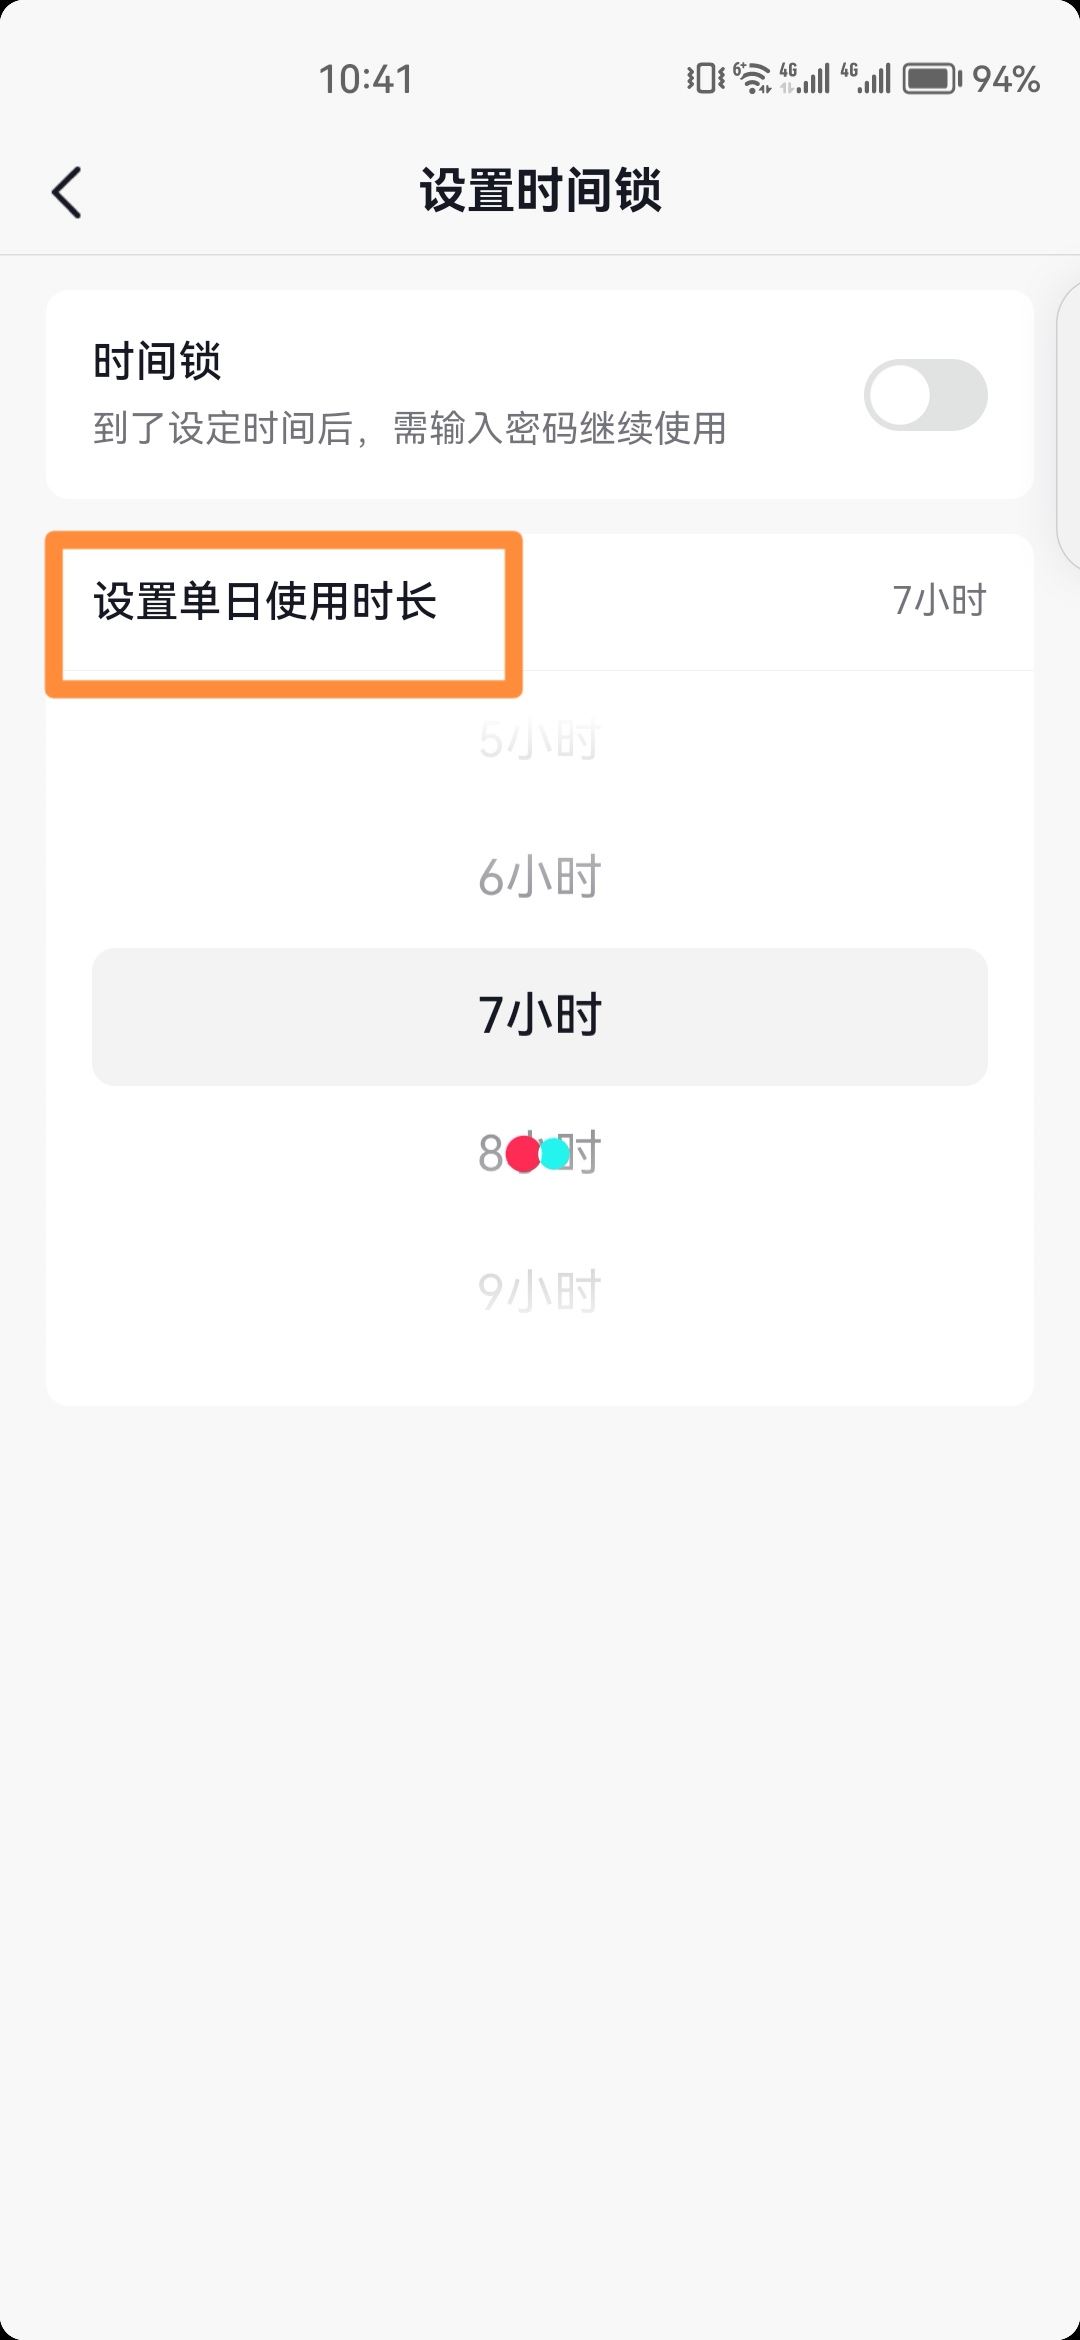Tap the red and cyan loading dots
The width and height of the screenshot is (1080, 2340).
pyautogui.click(x=538, y=1154)
